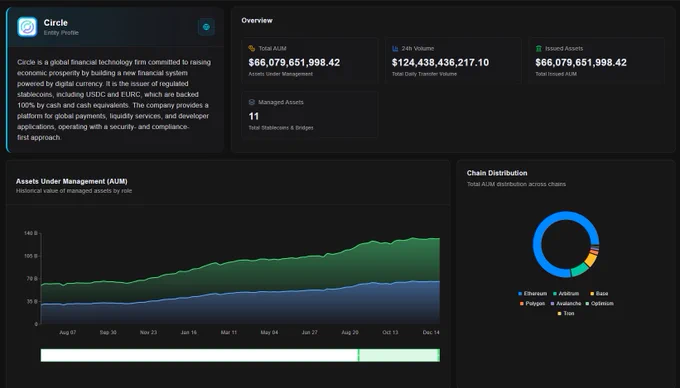Click the left handle of the range slider

coord(359,355)
